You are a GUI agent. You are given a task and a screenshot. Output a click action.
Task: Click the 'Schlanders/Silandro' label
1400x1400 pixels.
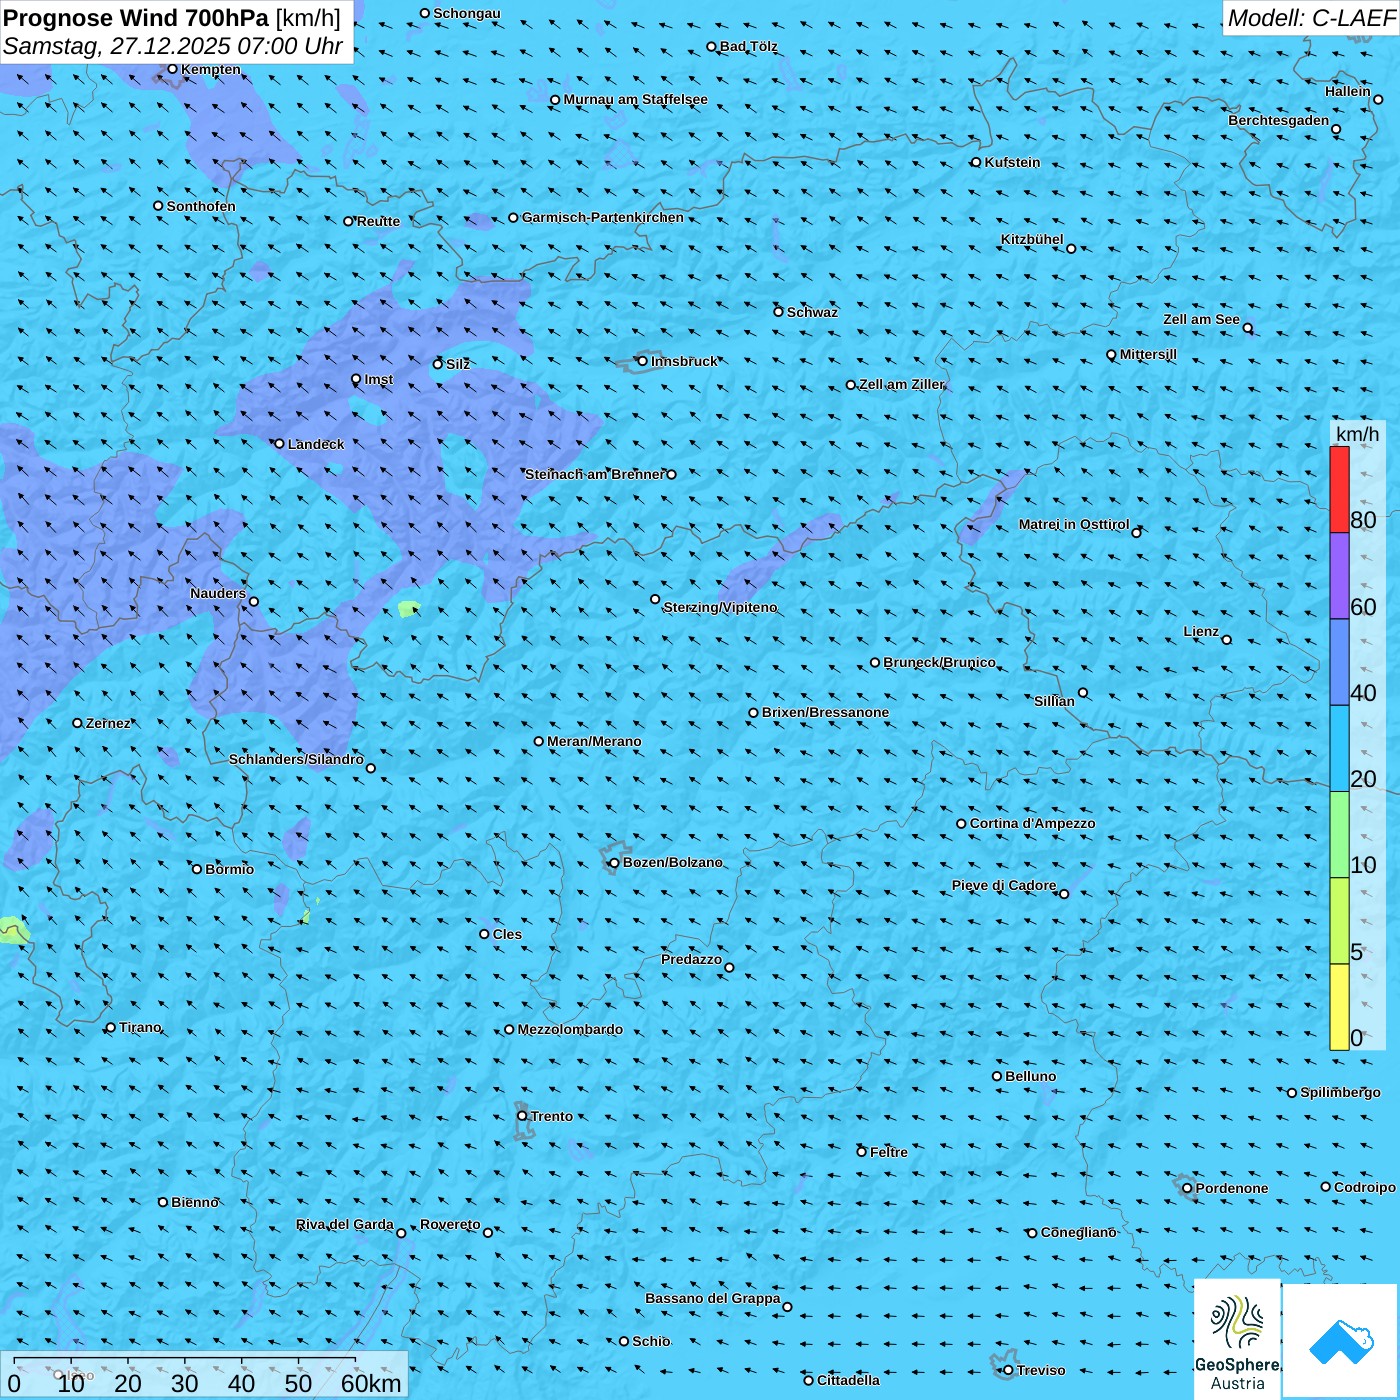[x=296, y=759]
